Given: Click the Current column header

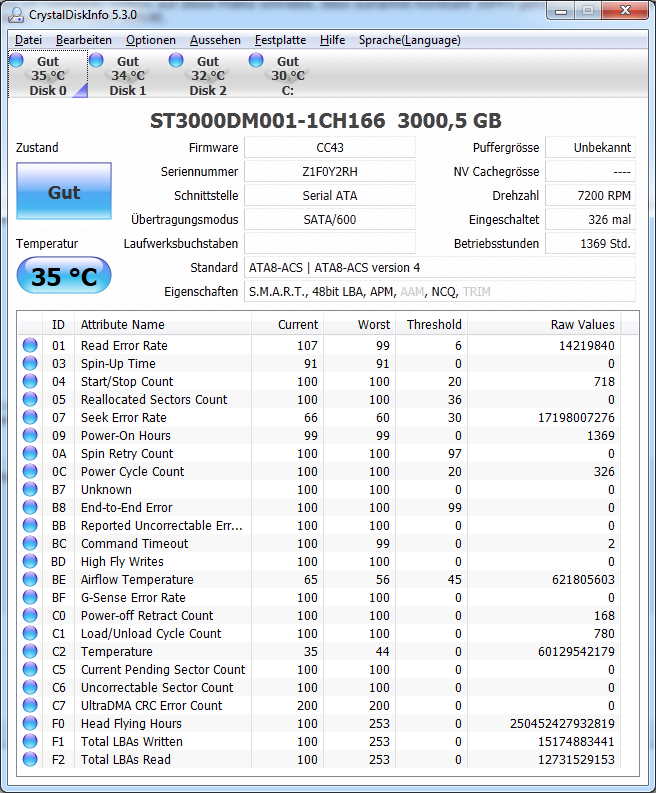Looking at the screenshot, I should click(287, 325).
